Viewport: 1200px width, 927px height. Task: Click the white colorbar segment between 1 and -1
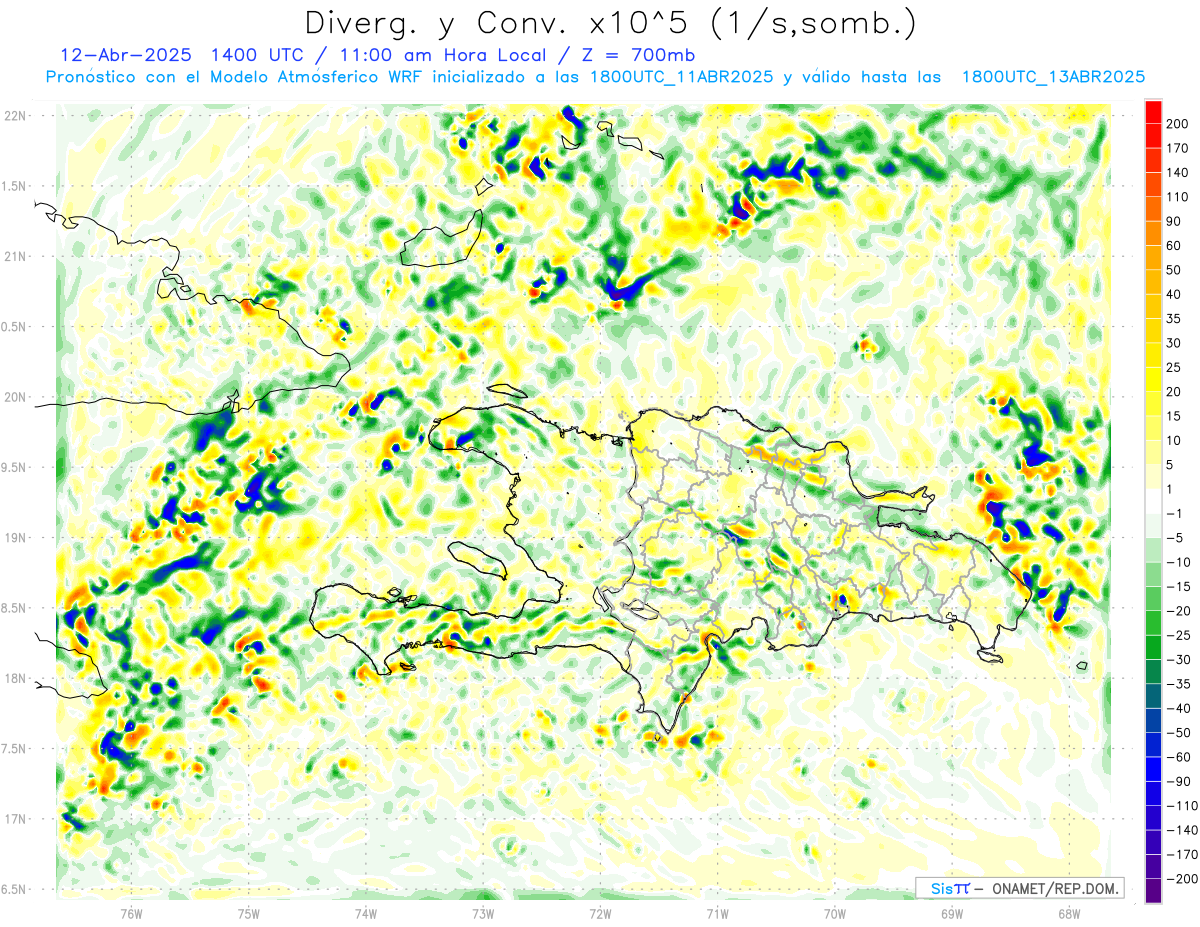click(x=1153, y=501)
